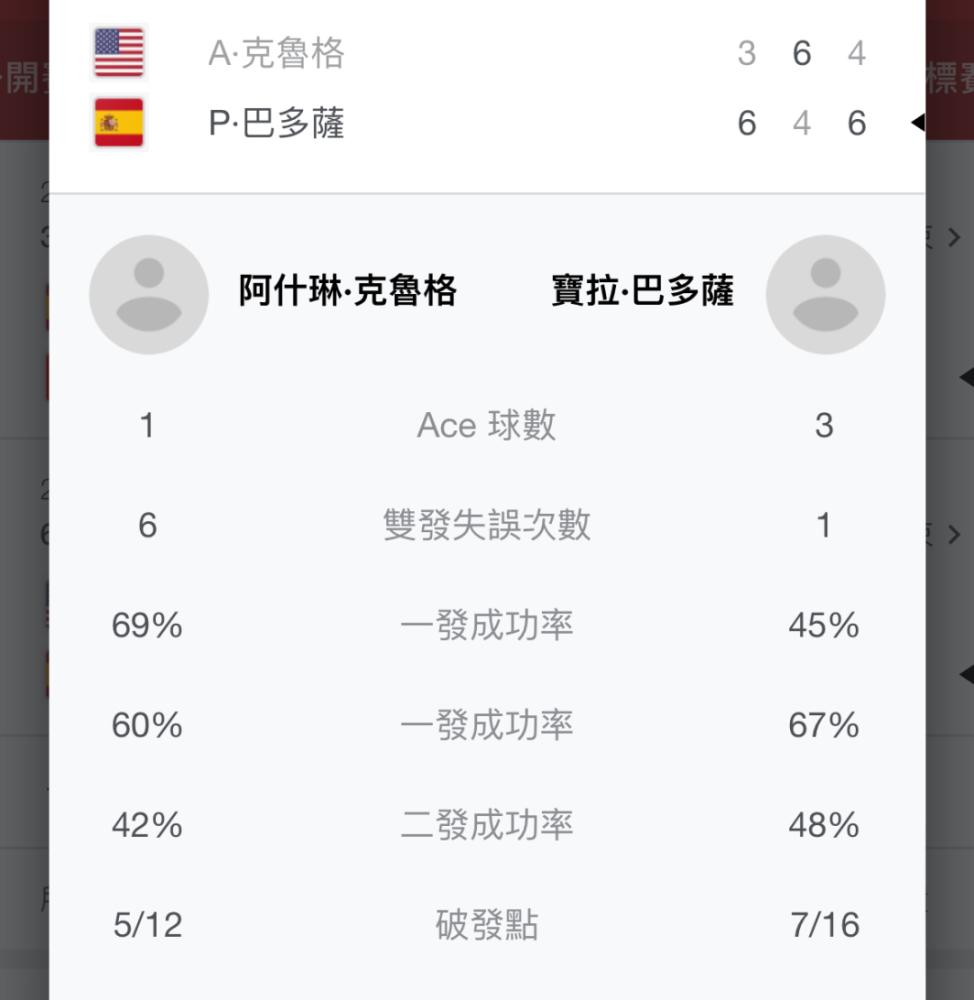974x1000 pixels.
Task: Open 阿什琳·克魯格 profile avatar
Action: tap(149, 294)
